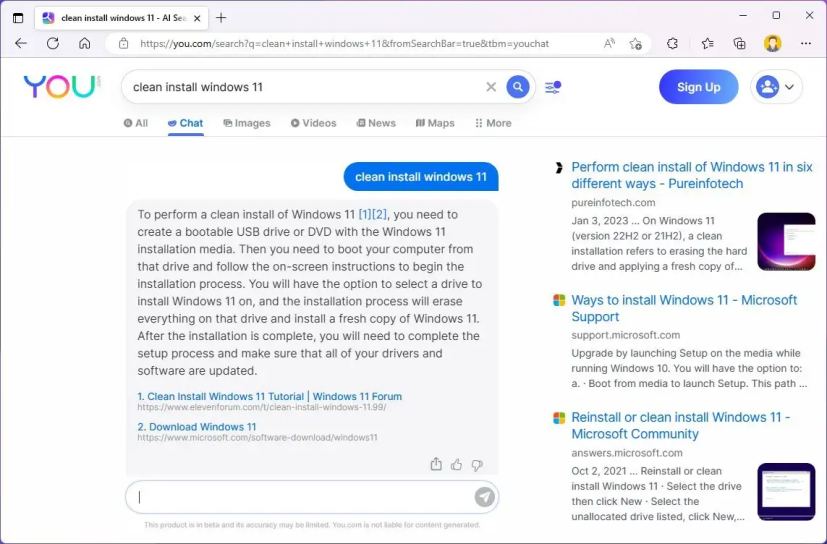
Task: Add this page to favorites
Action: (x=636, y=43)
